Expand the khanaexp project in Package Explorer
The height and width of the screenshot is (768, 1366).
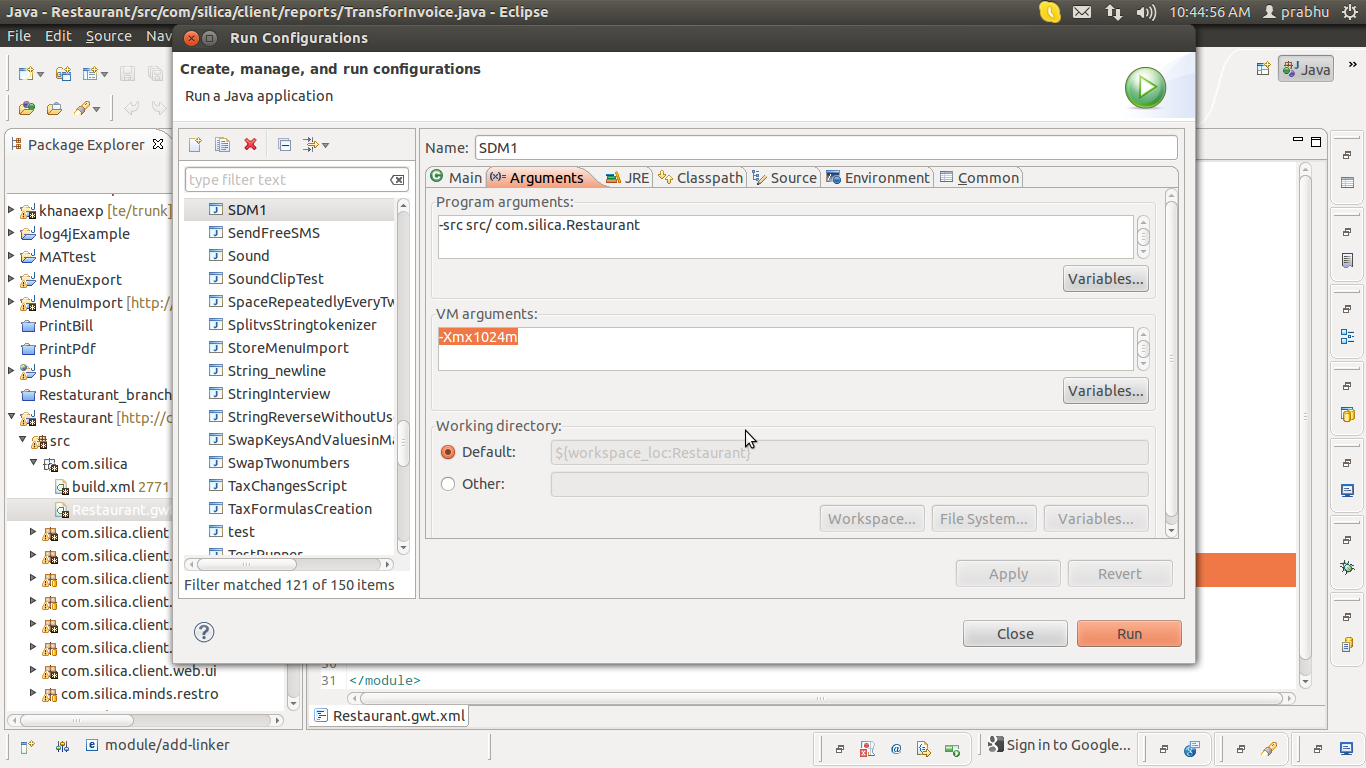(x=12, y=211)
